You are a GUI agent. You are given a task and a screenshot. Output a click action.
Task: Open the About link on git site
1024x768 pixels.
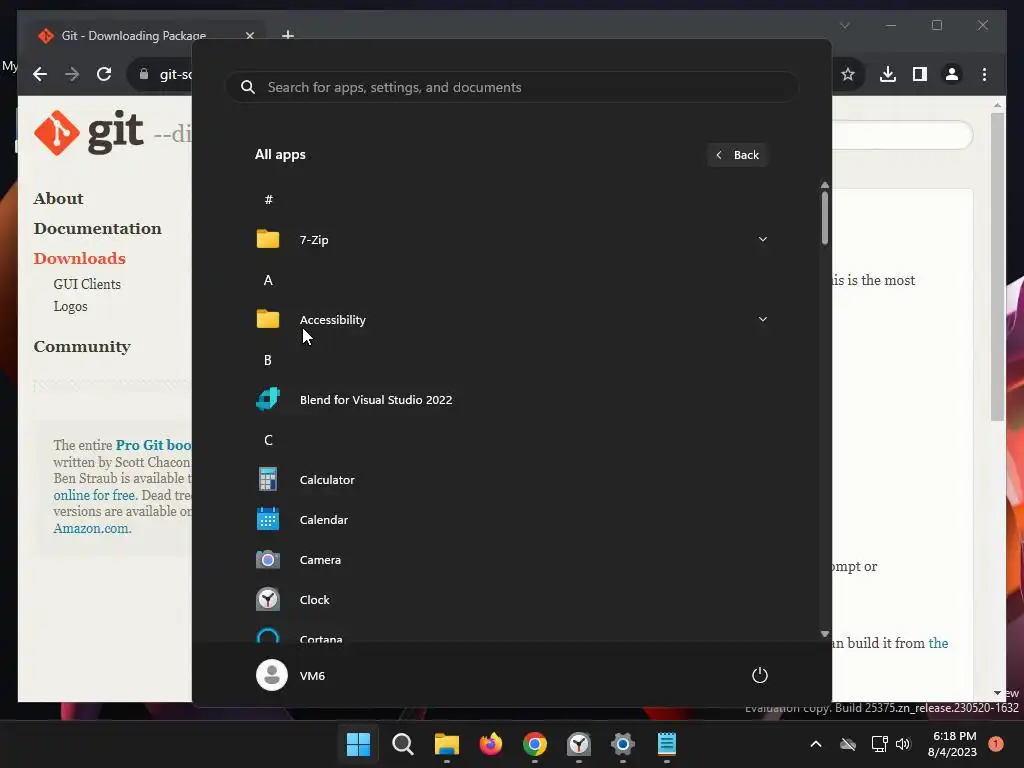coord(59,199)
